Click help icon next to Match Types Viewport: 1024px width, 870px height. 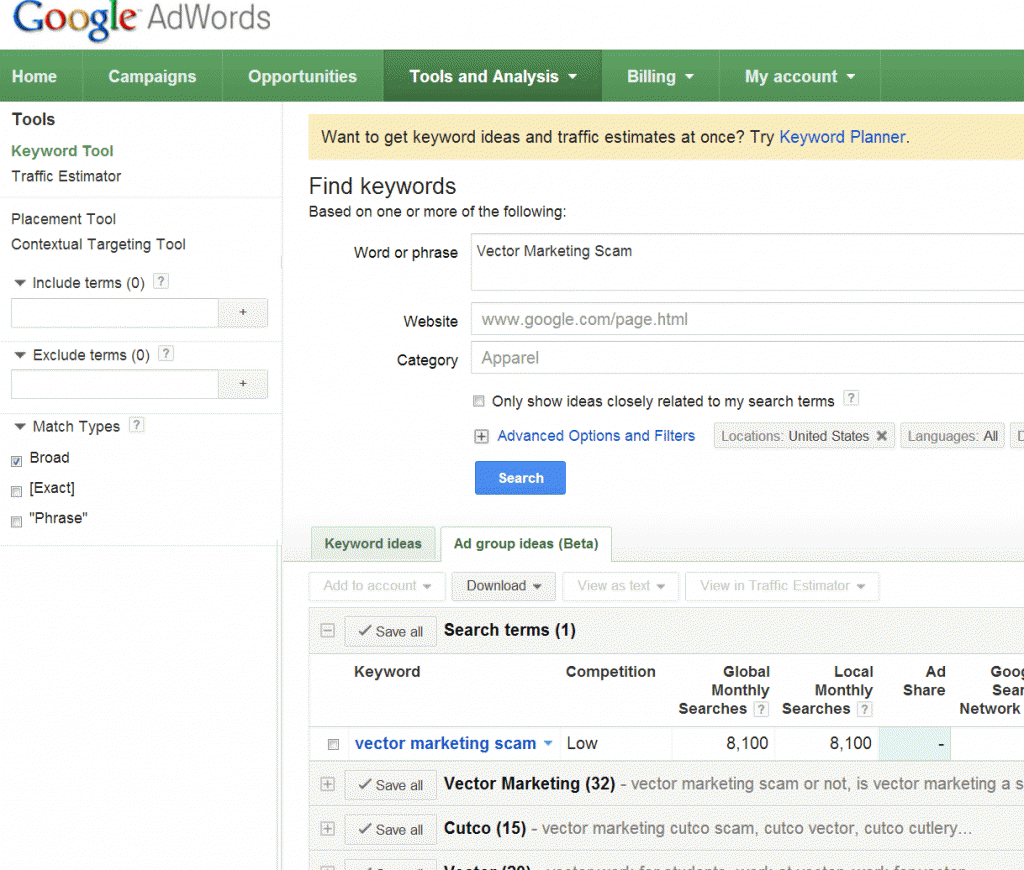point(136,425)
